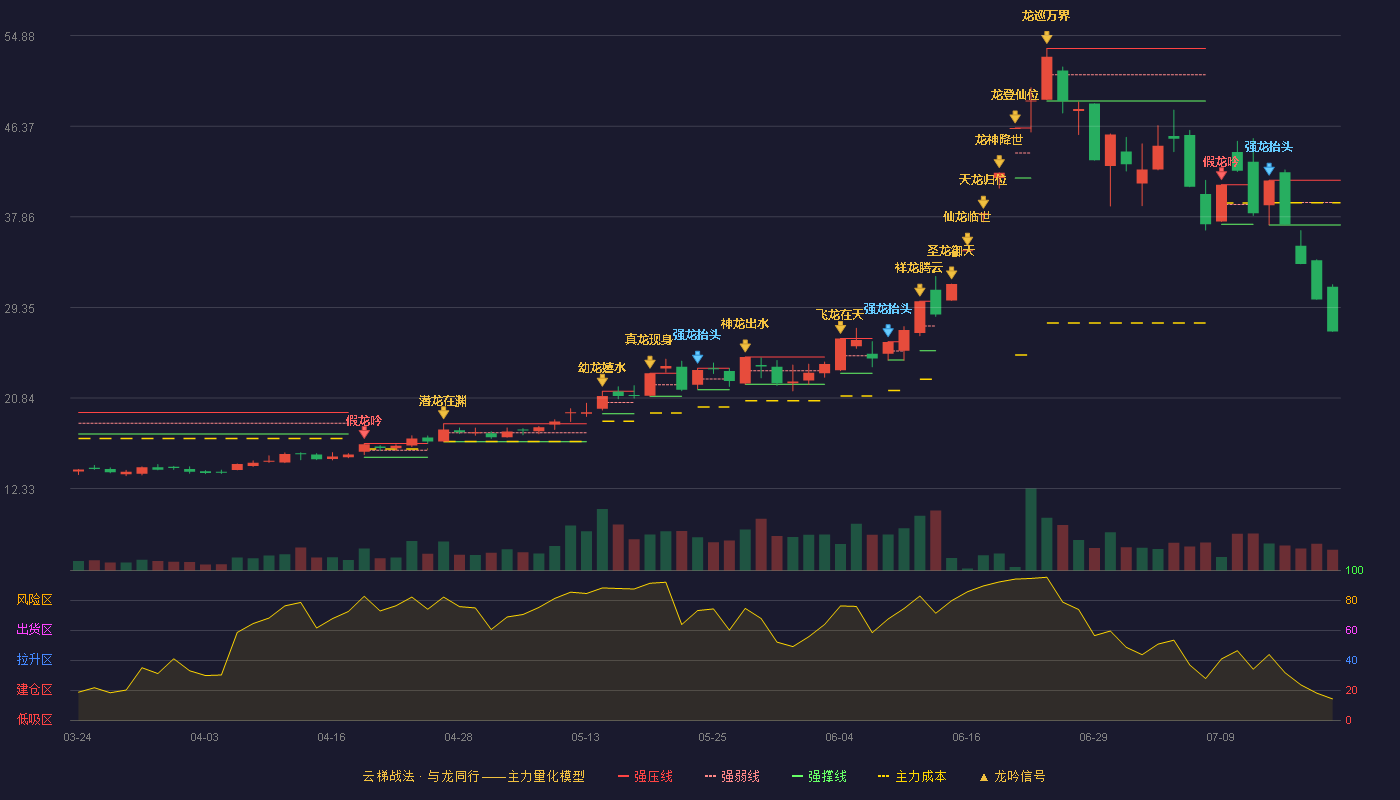Click the 04-16 date label
Viewport: 1400px width, 800px height.
(x=331, y=737)
